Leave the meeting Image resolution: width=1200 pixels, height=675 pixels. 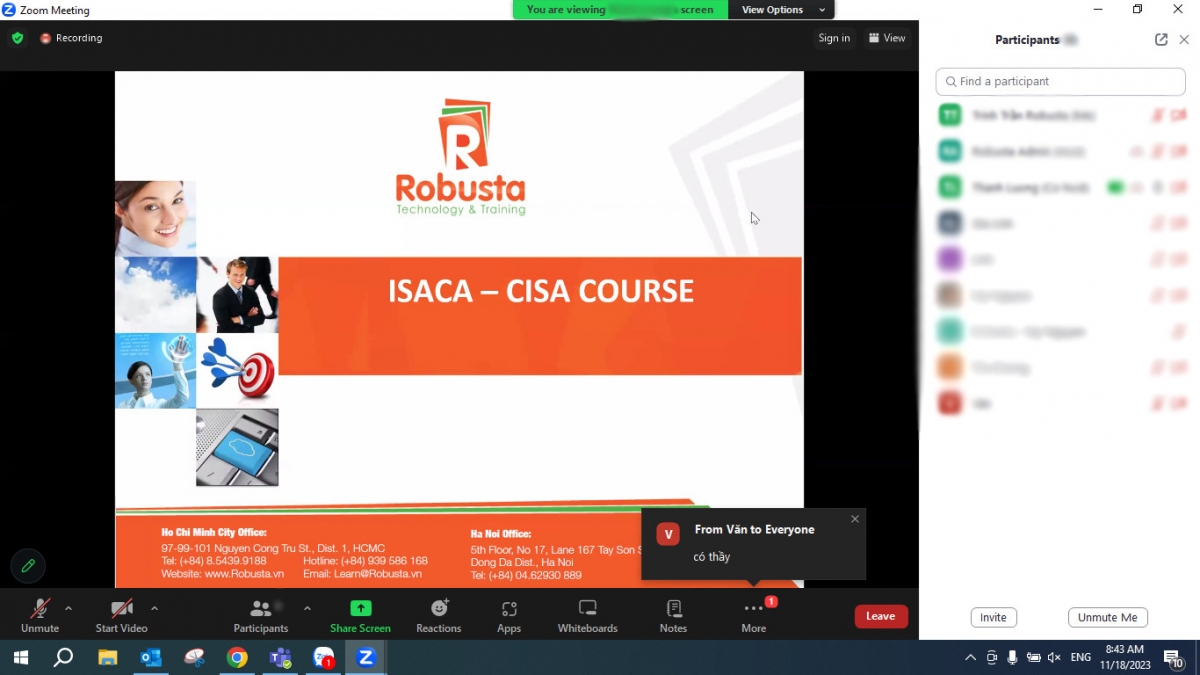pos(881,616)
